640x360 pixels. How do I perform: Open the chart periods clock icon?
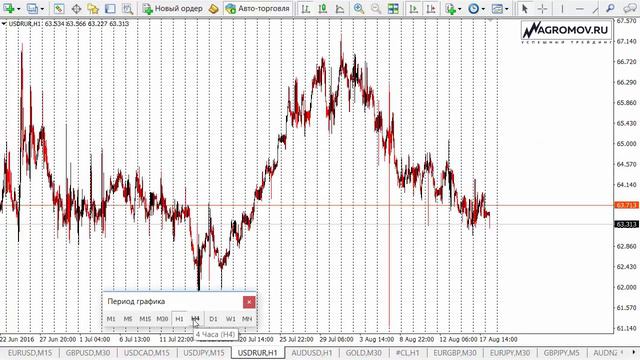(473, 8)
